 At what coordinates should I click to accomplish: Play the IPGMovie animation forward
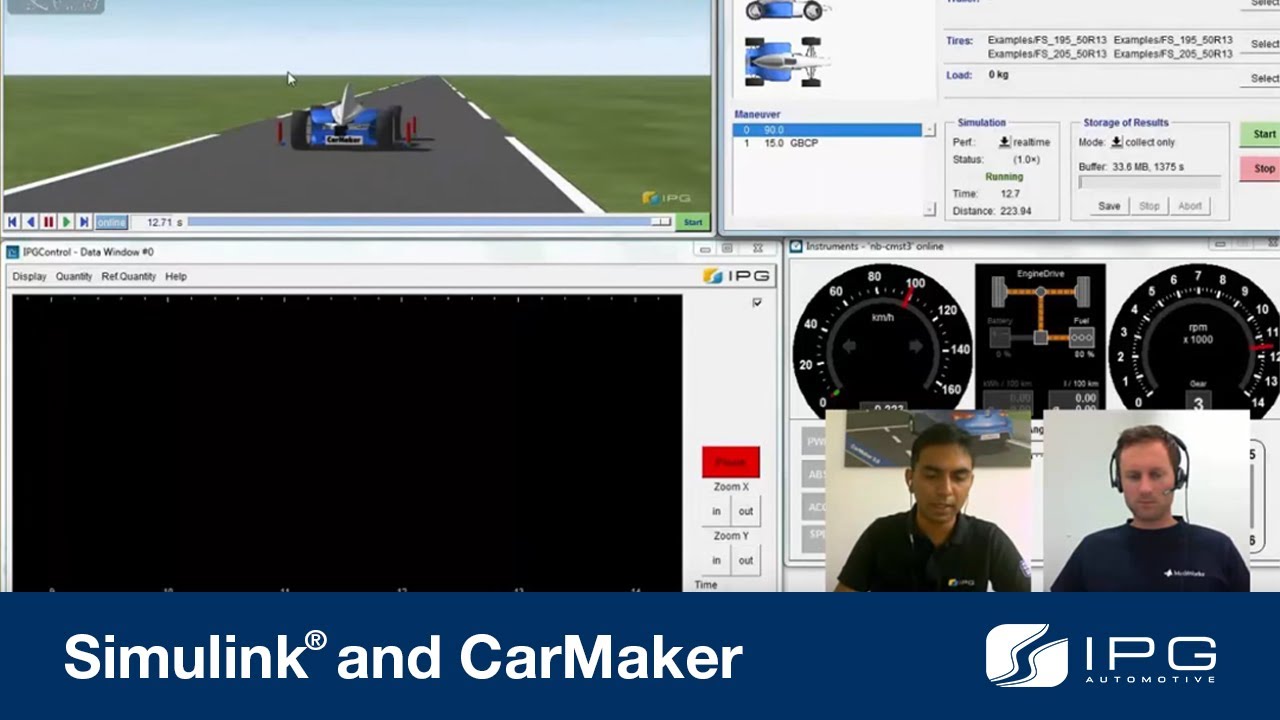point(66,222)
